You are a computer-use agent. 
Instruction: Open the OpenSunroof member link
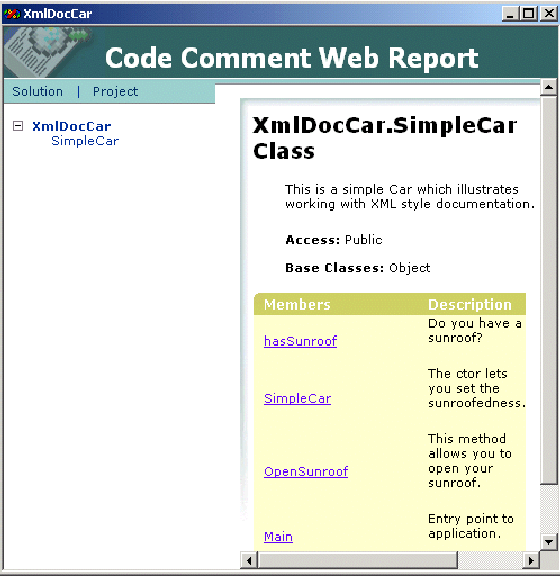point(306,471)
